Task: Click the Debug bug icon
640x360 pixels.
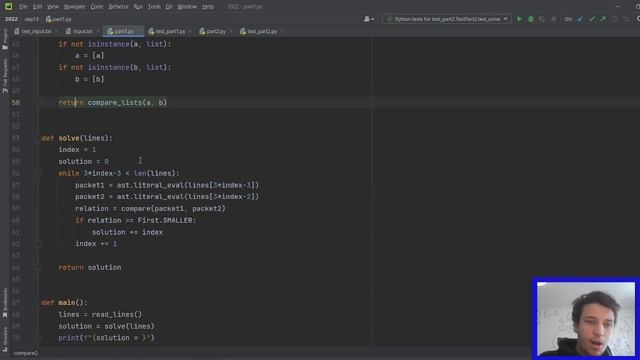Action: [x=531, y=19]
